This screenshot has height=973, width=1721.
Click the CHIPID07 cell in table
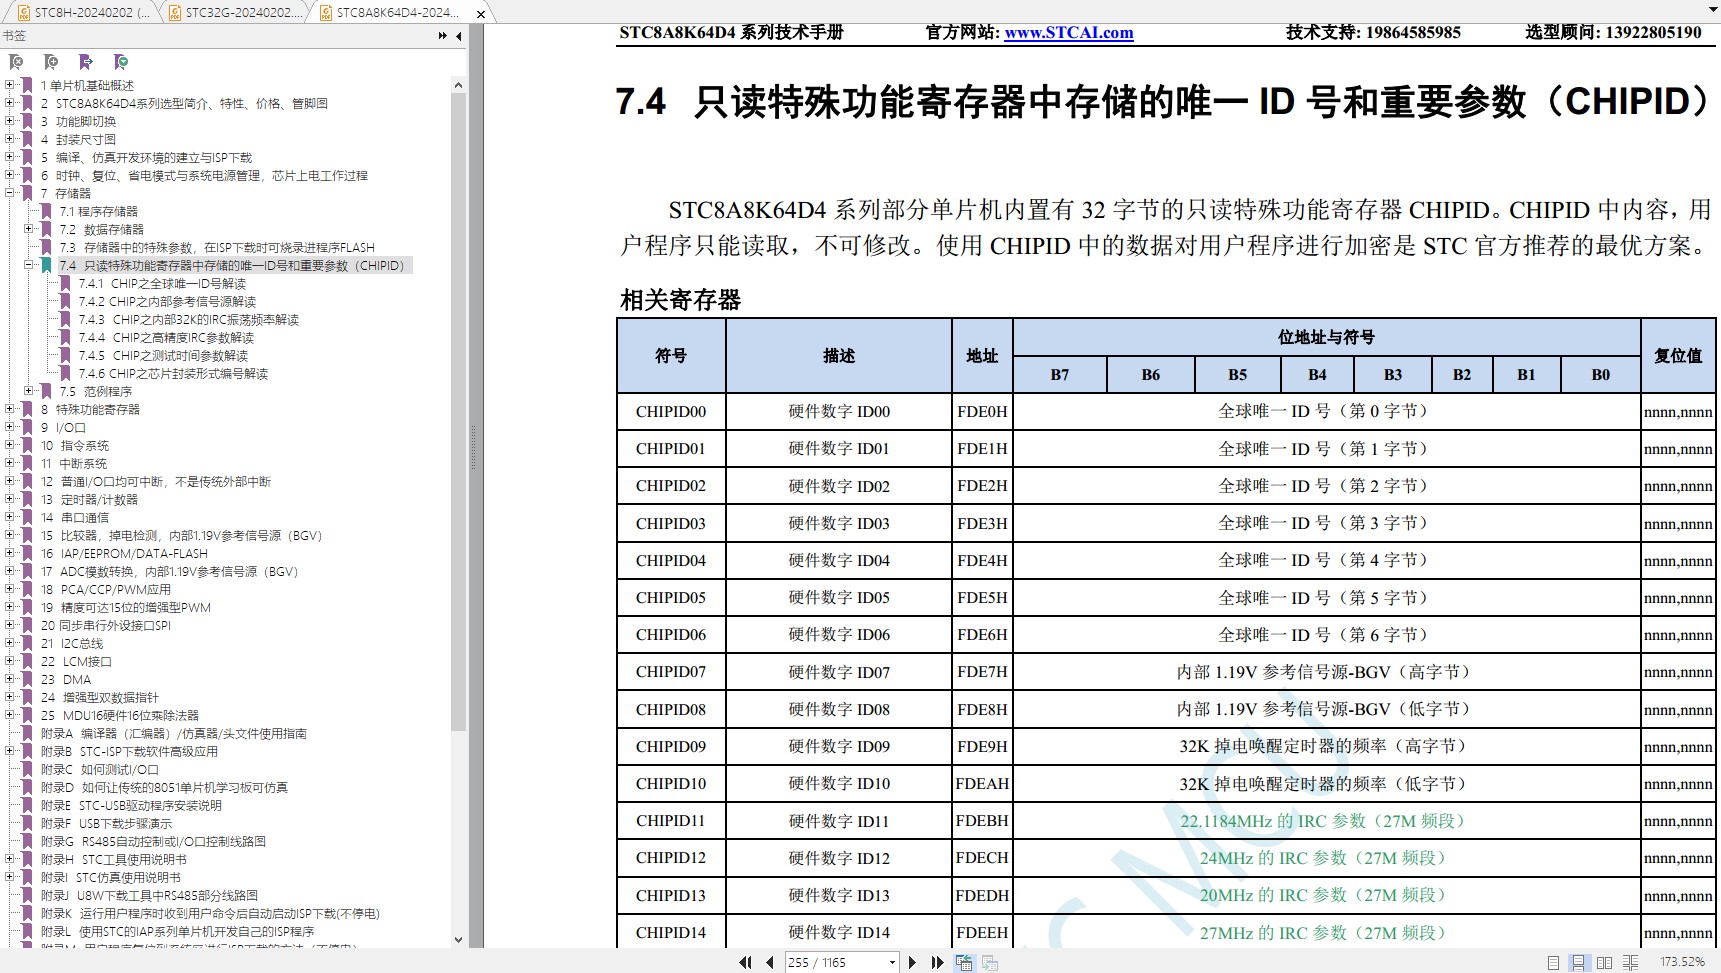coord(671,672)
